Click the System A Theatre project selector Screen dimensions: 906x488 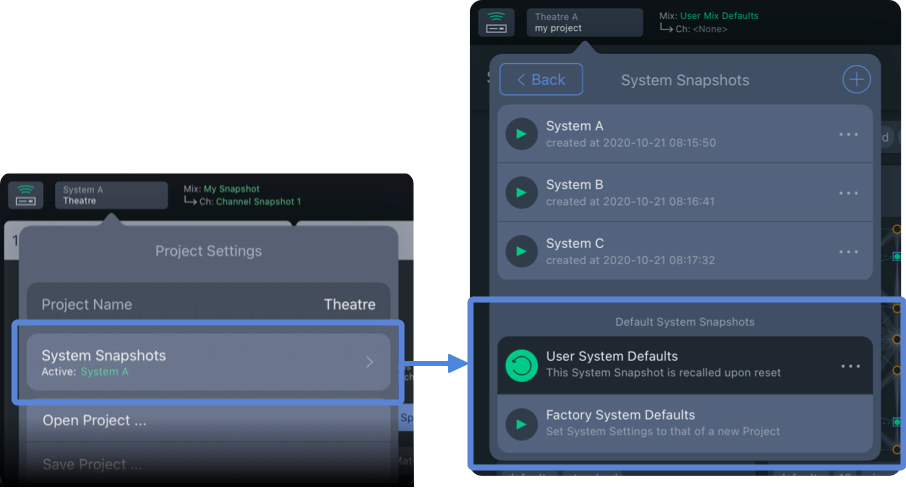pos(111,195)
